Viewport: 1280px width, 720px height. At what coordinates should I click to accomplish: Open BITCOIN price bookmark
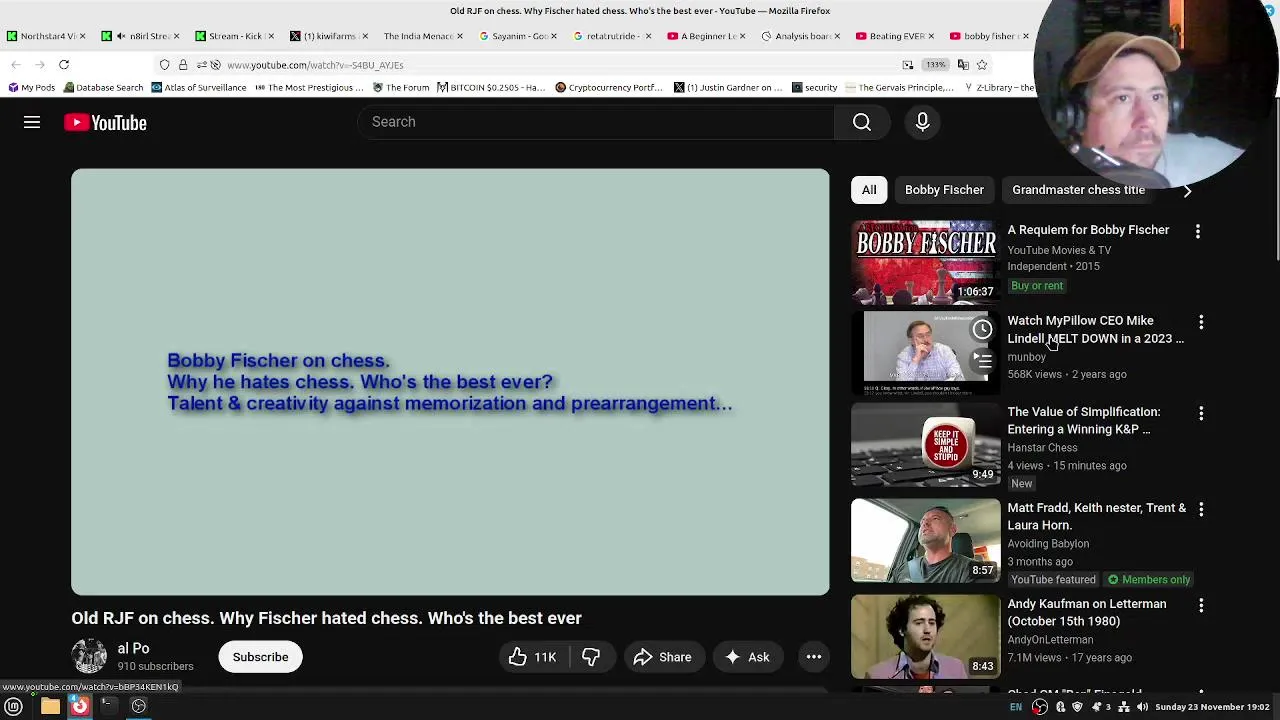491,87
